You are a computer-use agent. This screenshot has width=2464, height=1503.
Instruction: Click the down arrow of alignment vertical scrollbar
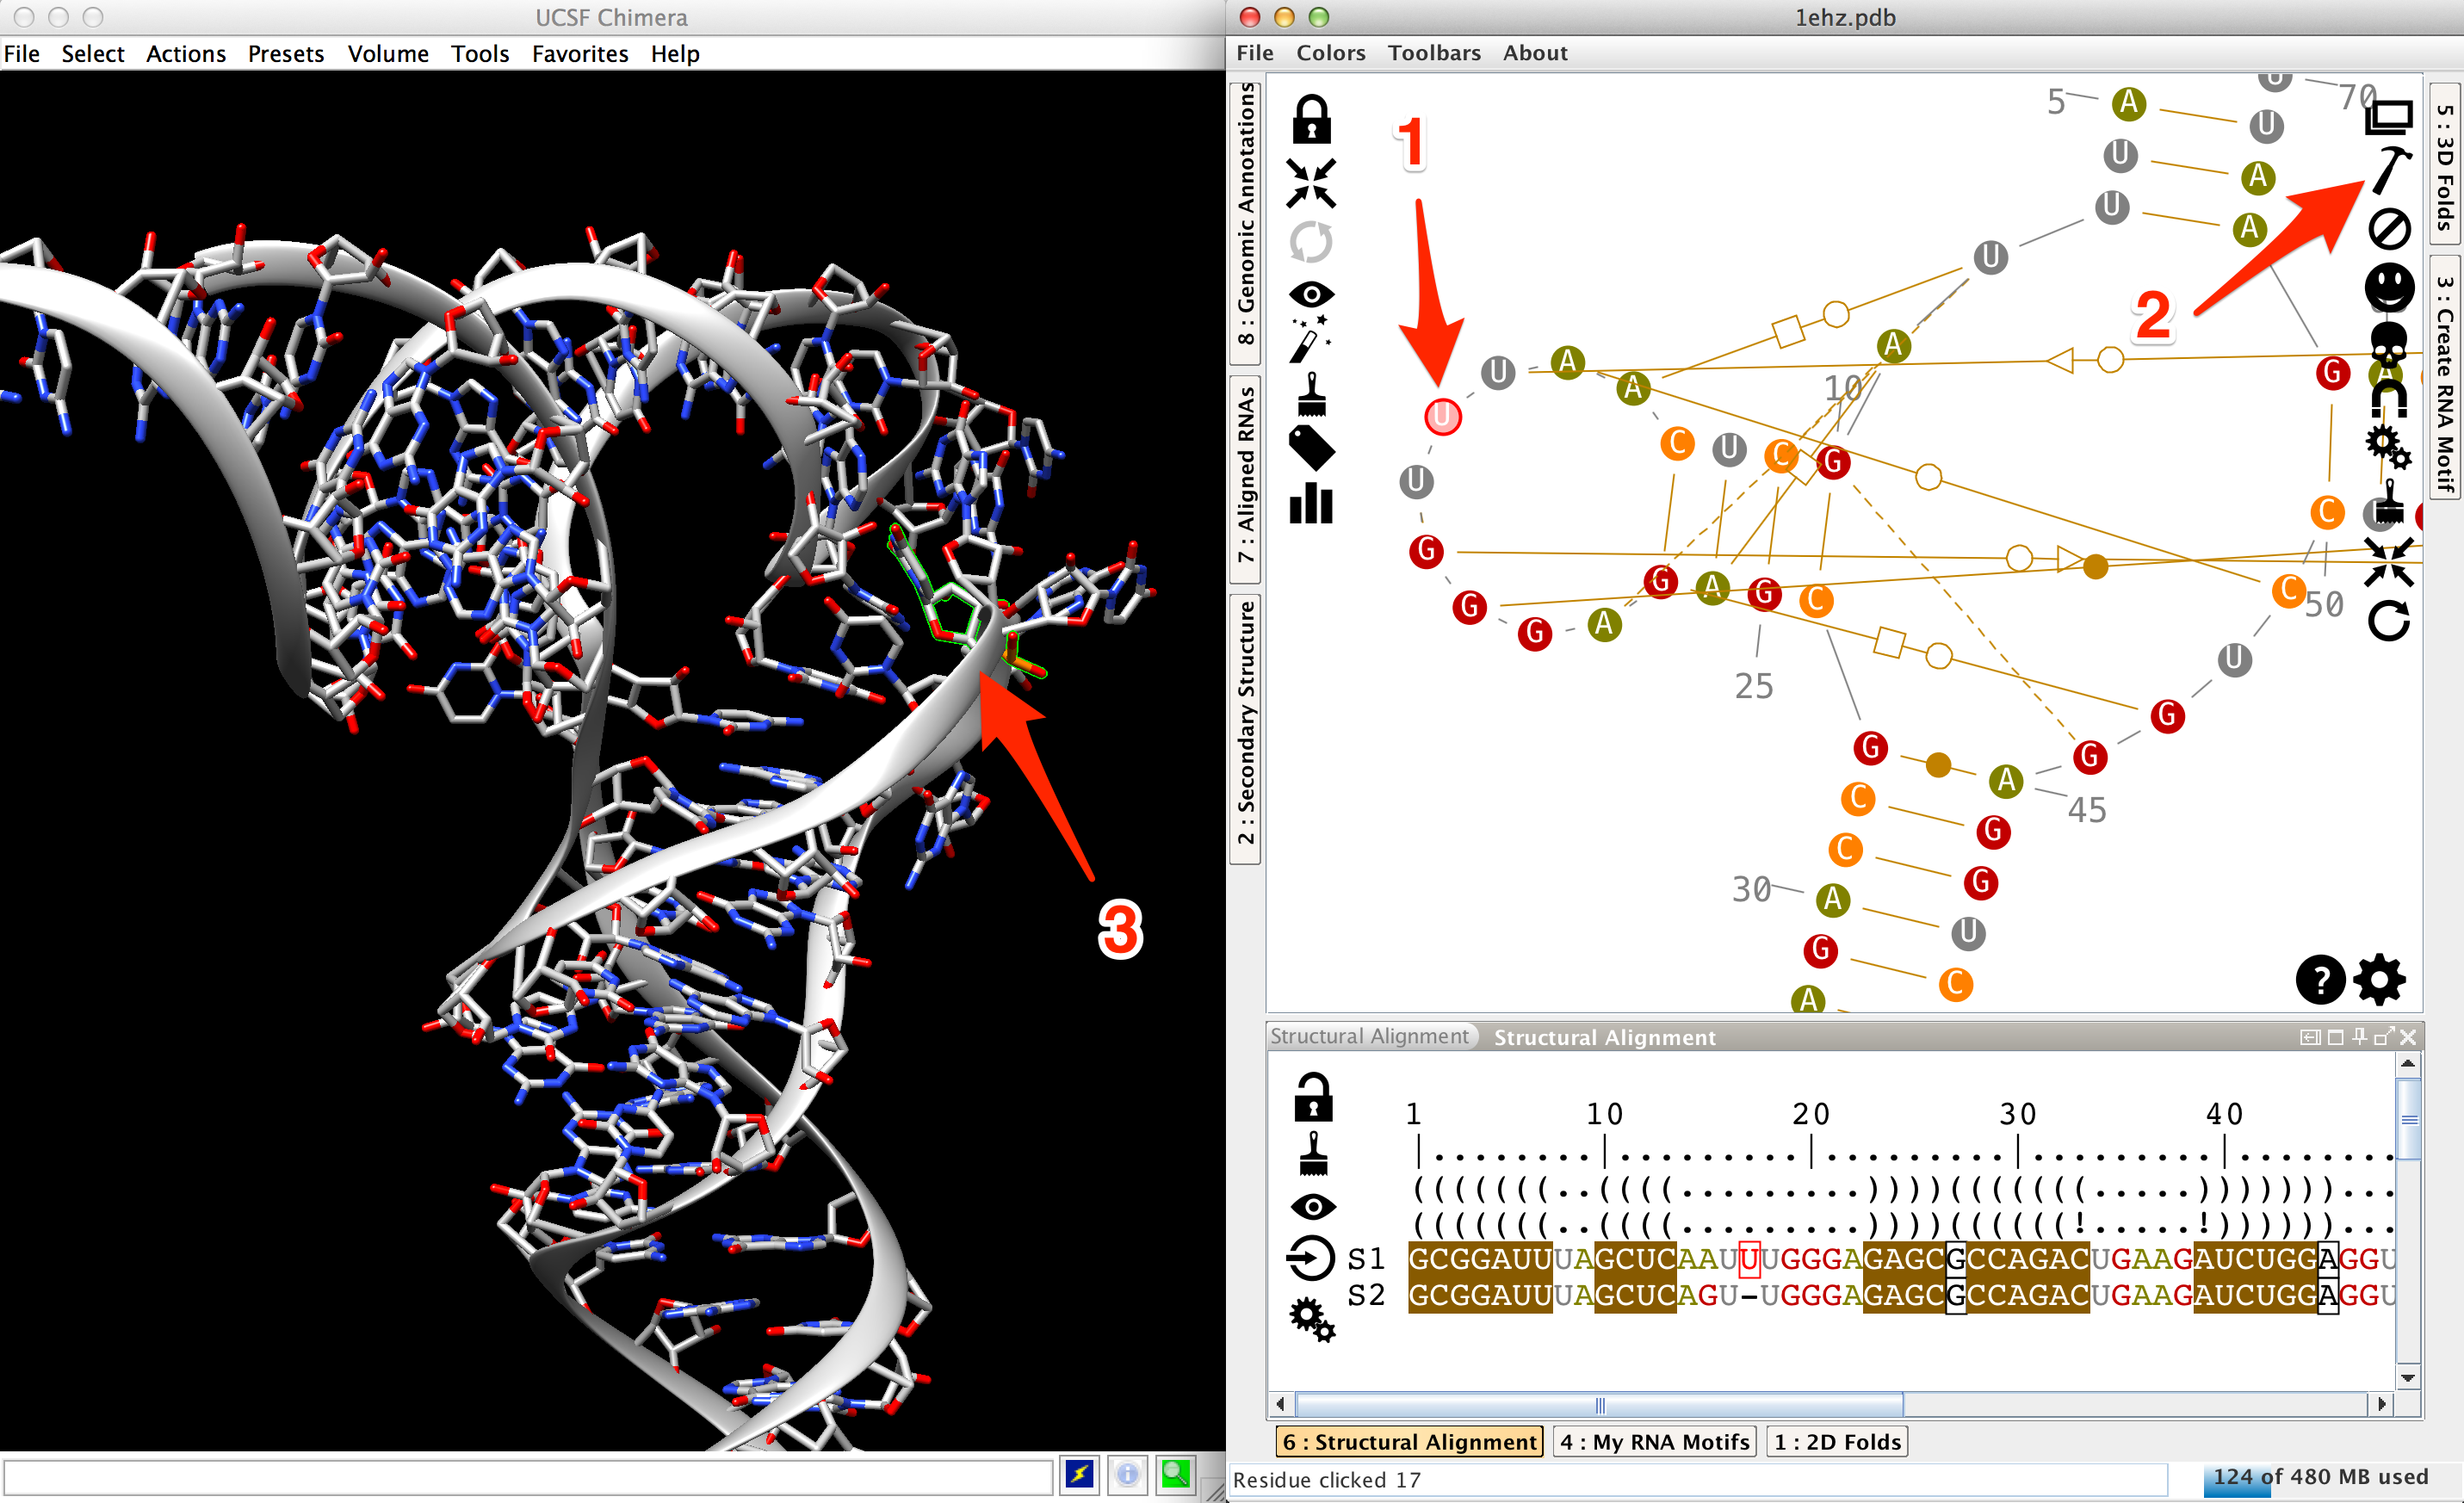[2409, 1377]
